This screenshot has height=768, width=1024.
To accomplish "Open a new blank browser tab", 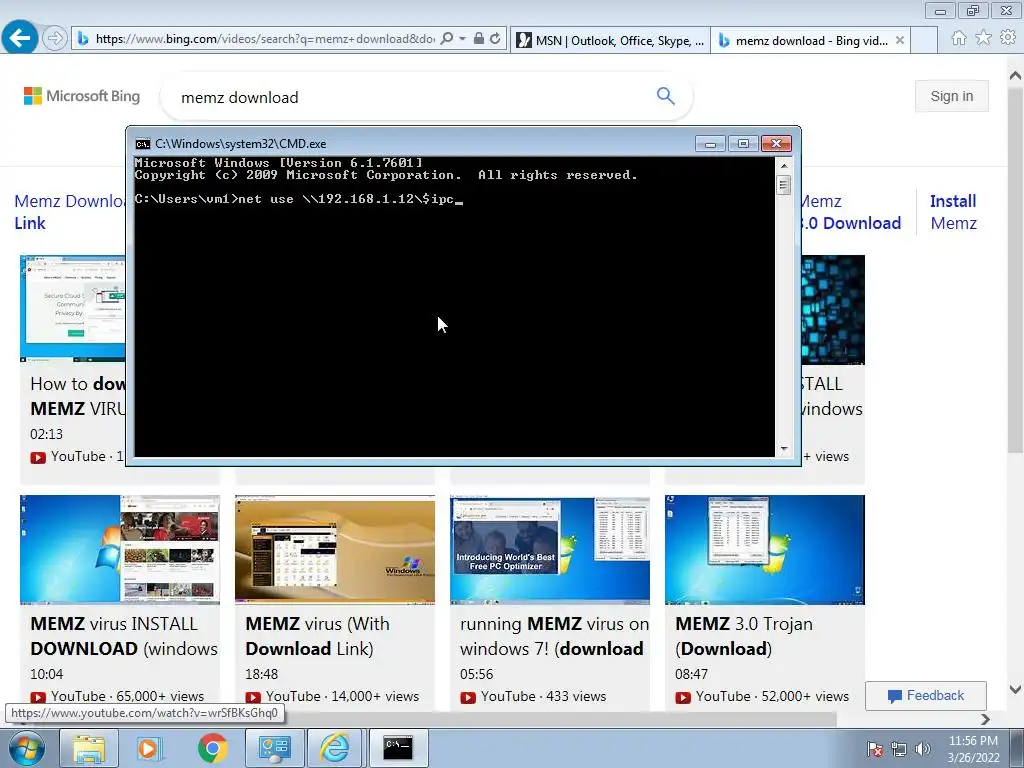I will click(923, 40).
